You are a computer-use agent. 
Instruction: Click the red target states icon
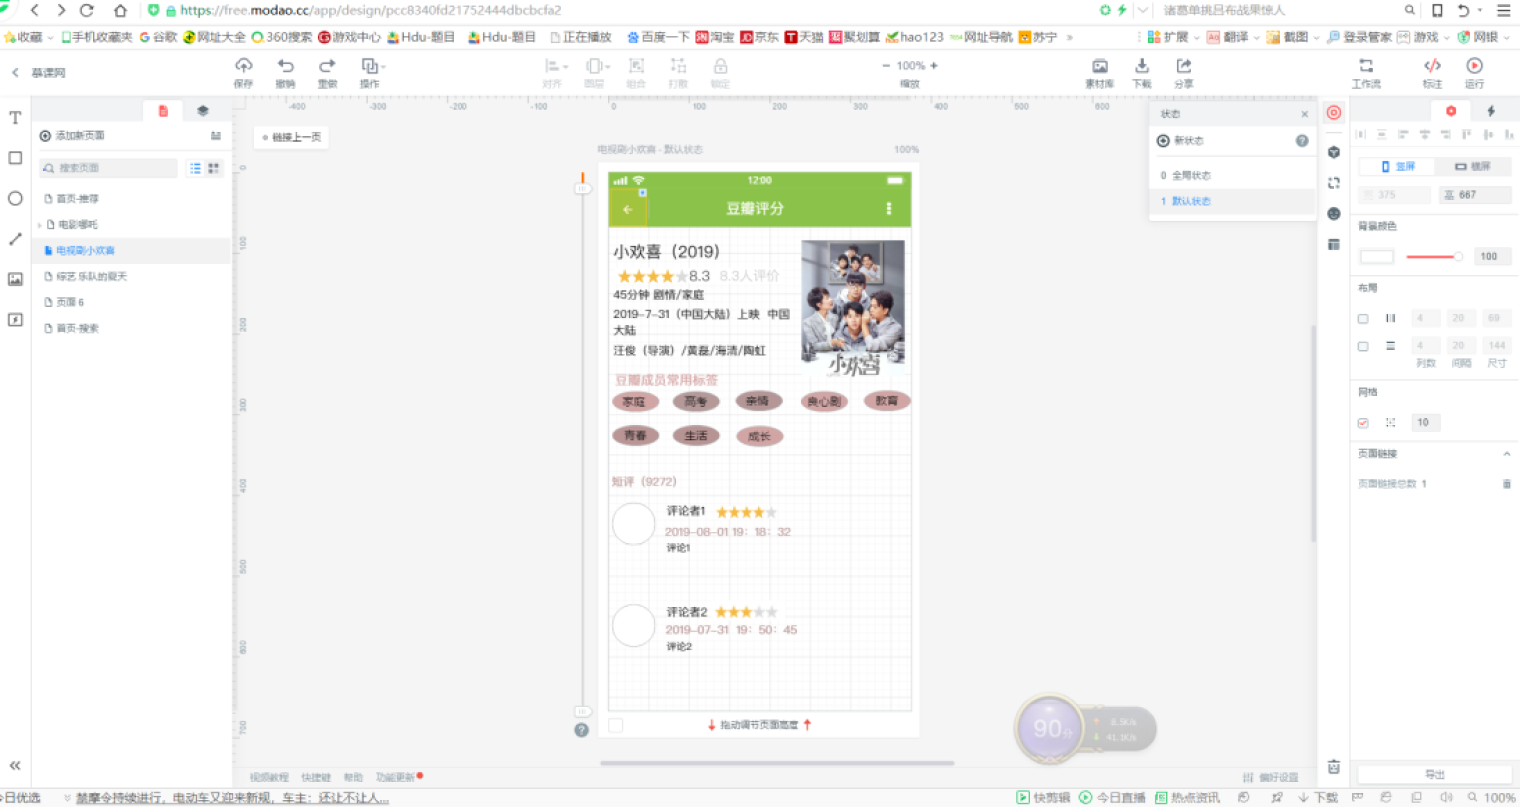[x=1334, y=113]
